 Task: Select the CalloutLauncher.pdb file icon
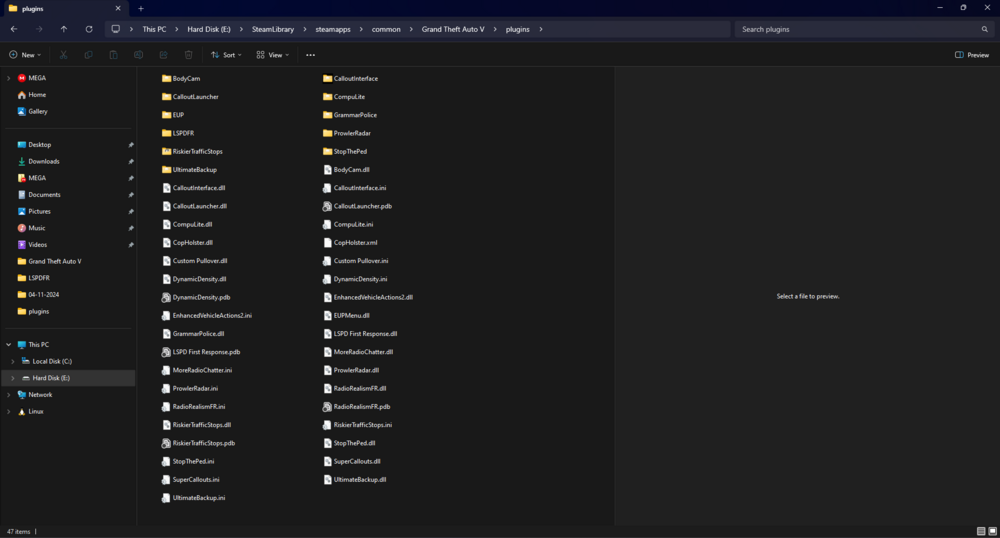point(327,207)
